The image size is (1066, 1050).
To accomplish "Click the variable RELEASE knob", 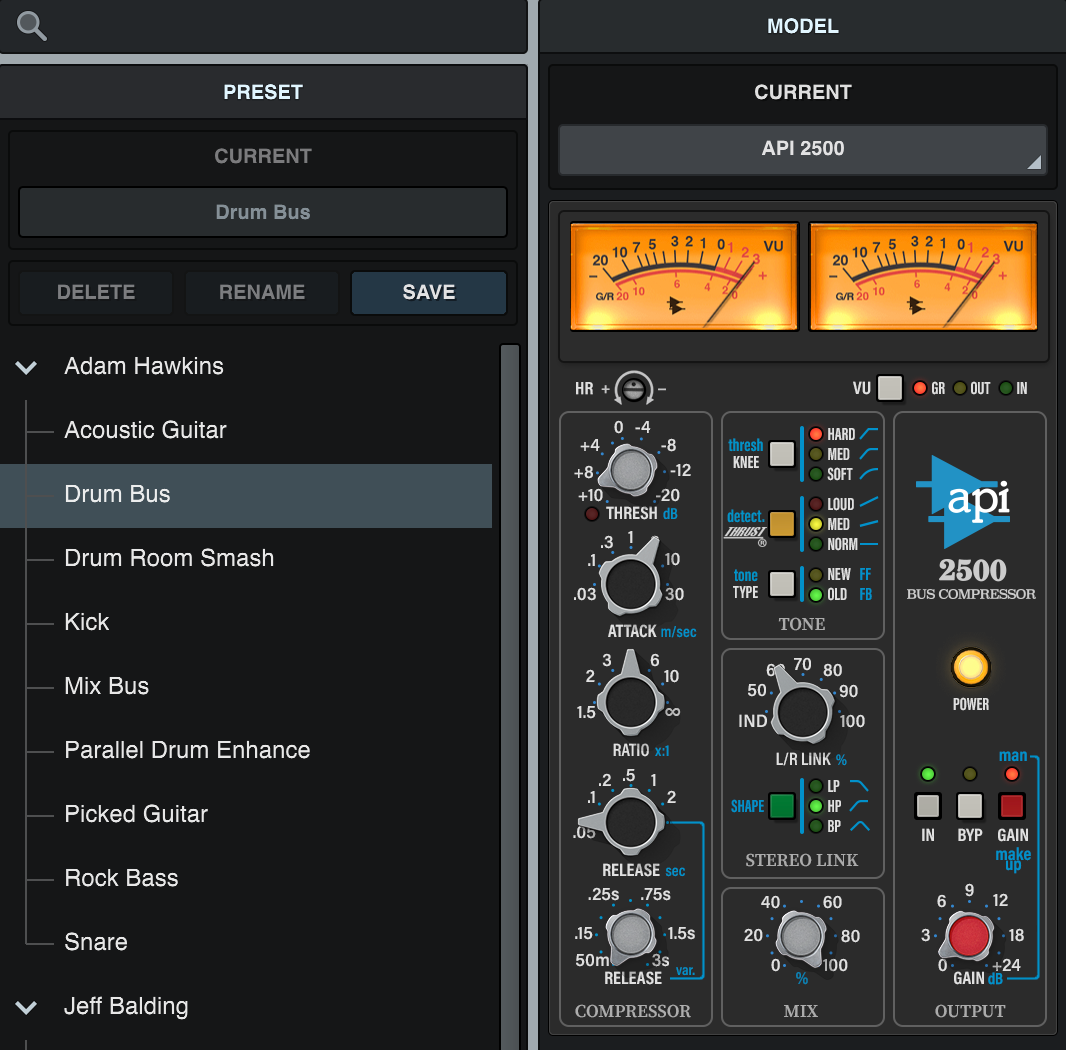I will 630,935.
